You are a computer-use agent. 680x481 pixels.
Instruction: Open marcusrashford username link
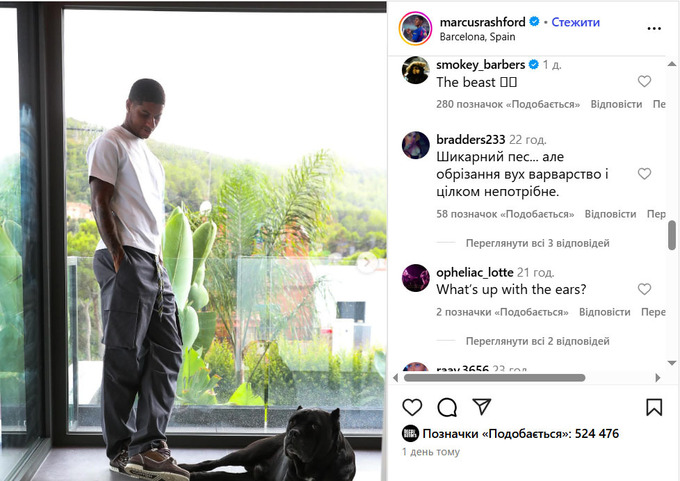(482, 22)
